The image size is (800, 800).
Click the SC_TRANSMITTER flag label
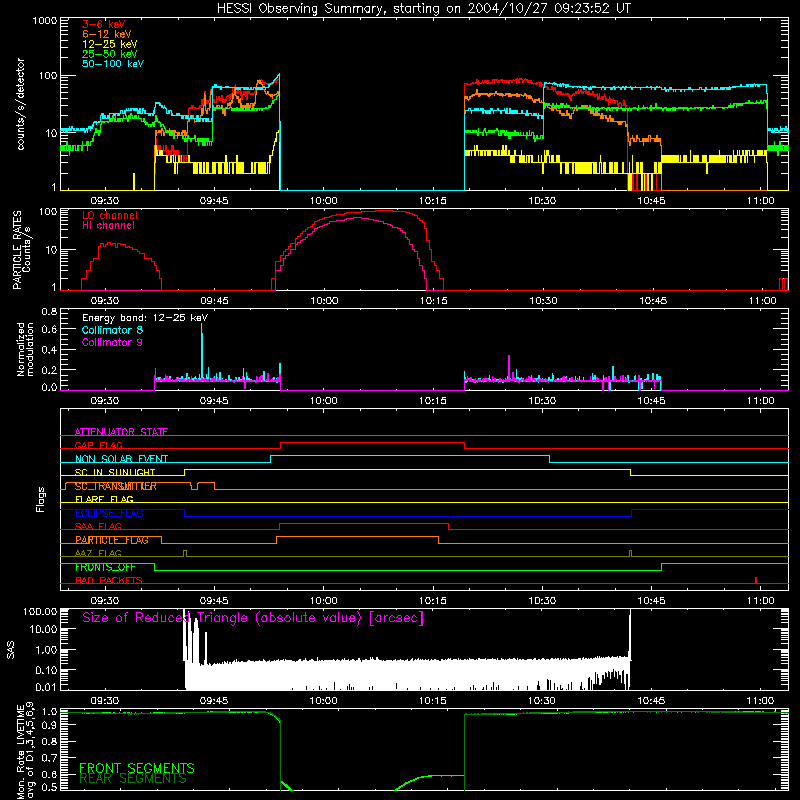tap(116, 486)
